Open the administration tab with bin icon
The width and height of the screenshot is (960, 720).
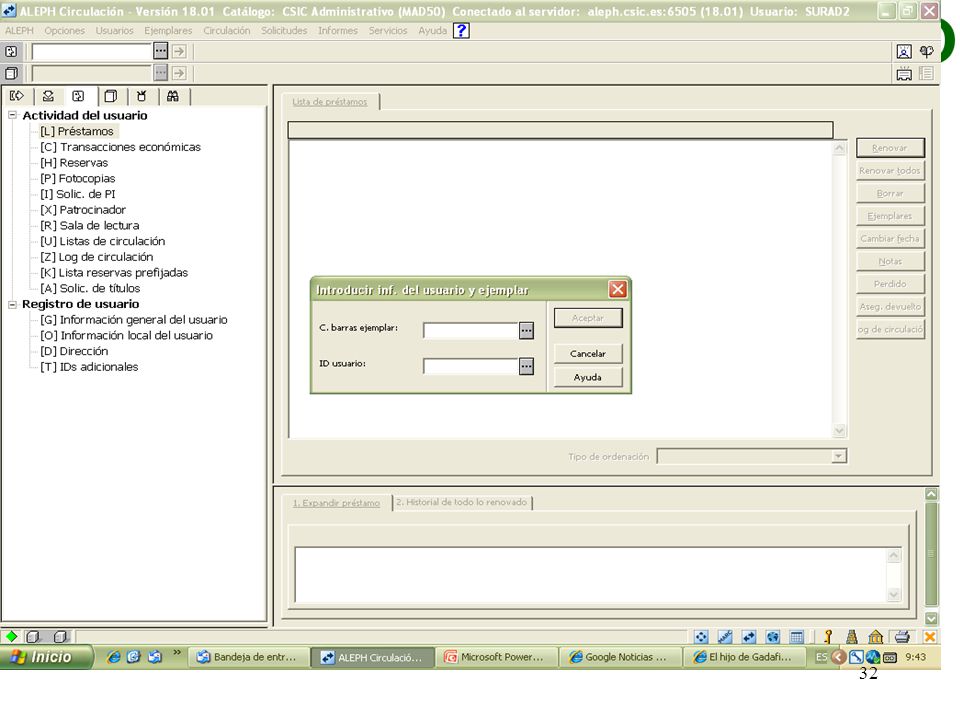(x=142, y=96)
